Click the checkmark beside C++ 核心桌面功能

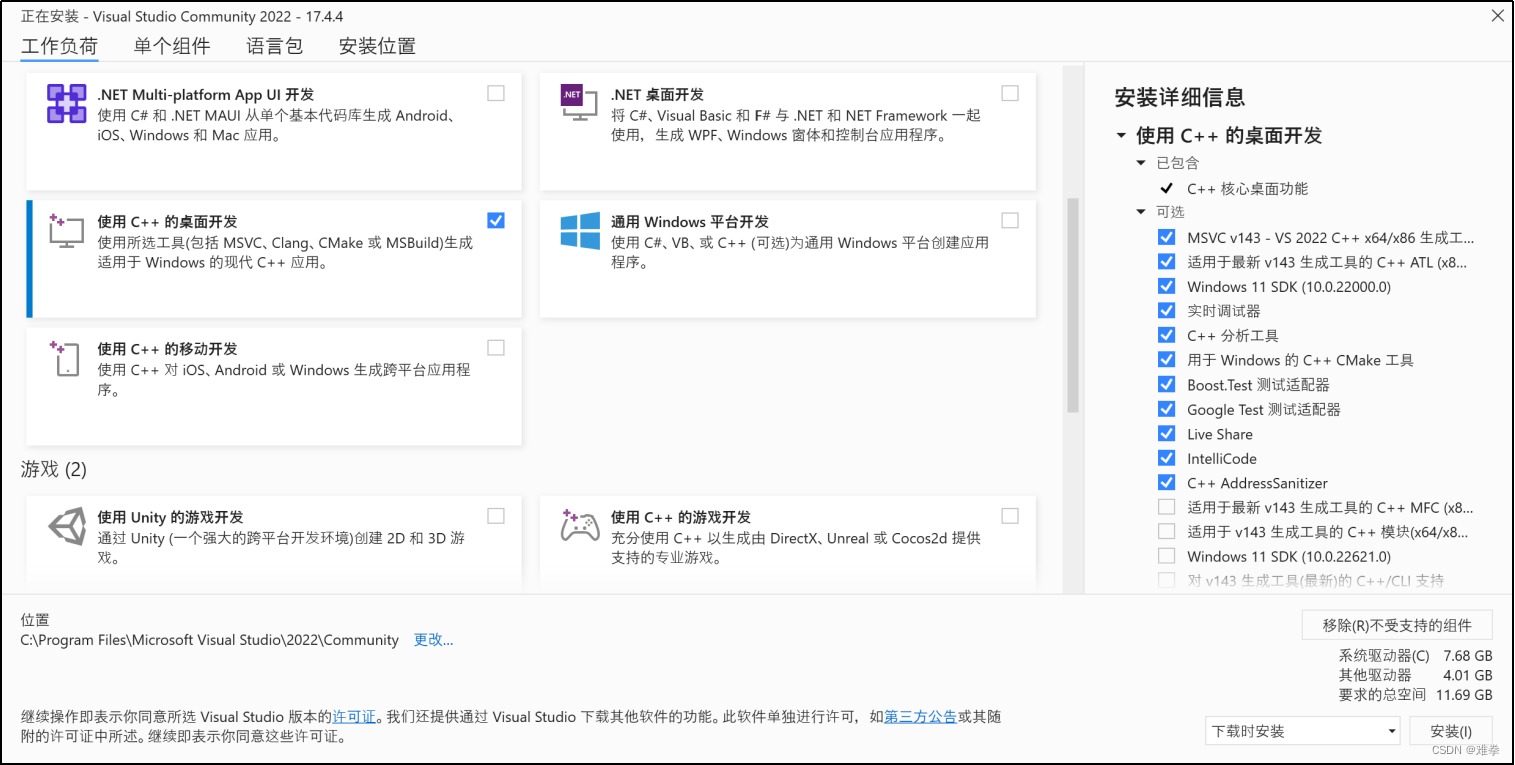click(1166, 188)
